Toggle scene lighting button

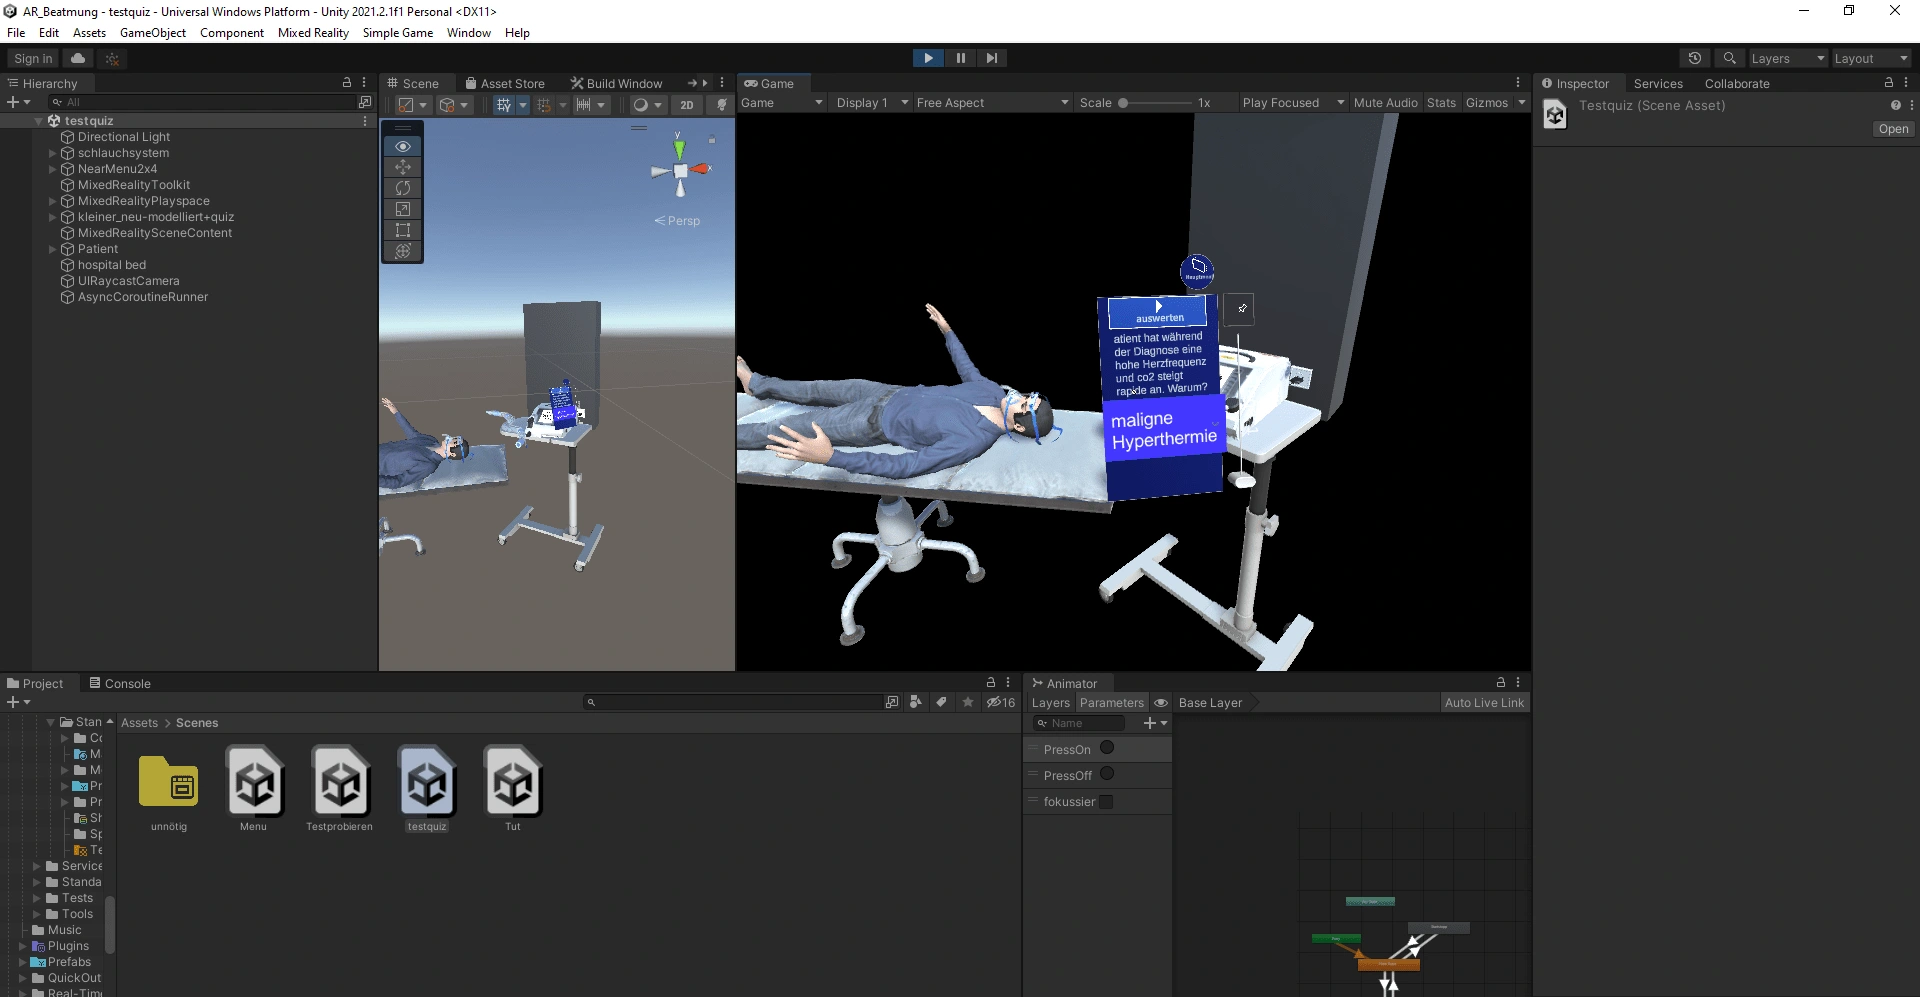click(721, 104)
